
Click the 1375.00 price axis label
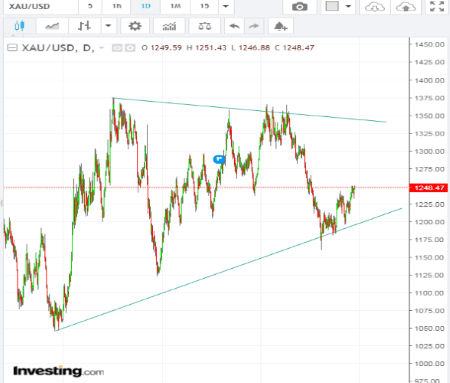[429, 98]
